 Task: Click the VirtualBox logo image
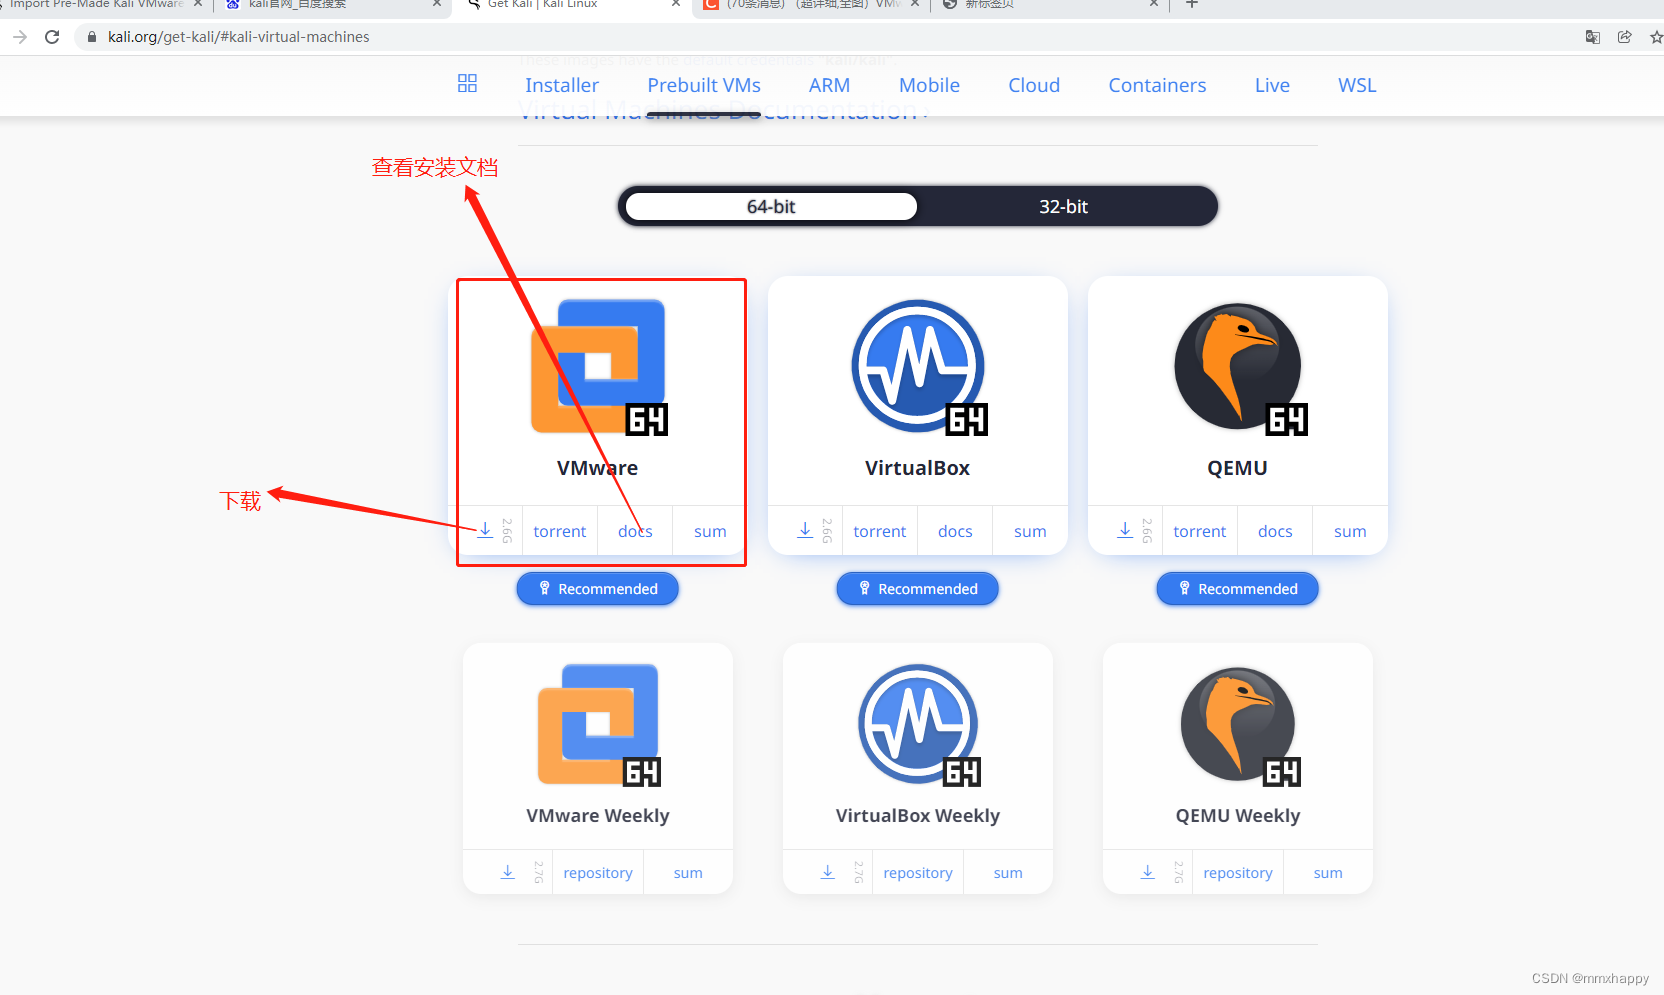pyautogui.click(x=919, y=367)
